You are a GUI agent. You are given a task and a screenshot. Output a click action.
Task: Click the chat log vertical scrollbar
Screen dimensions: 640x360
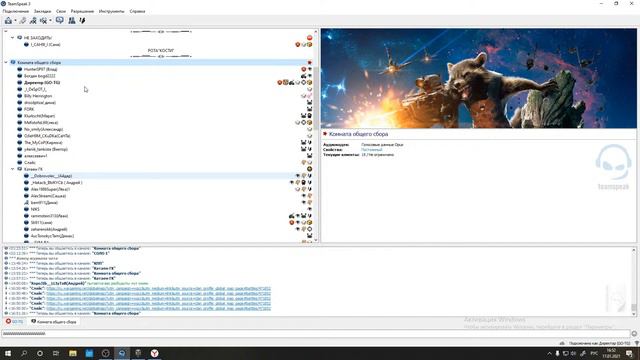634,281
